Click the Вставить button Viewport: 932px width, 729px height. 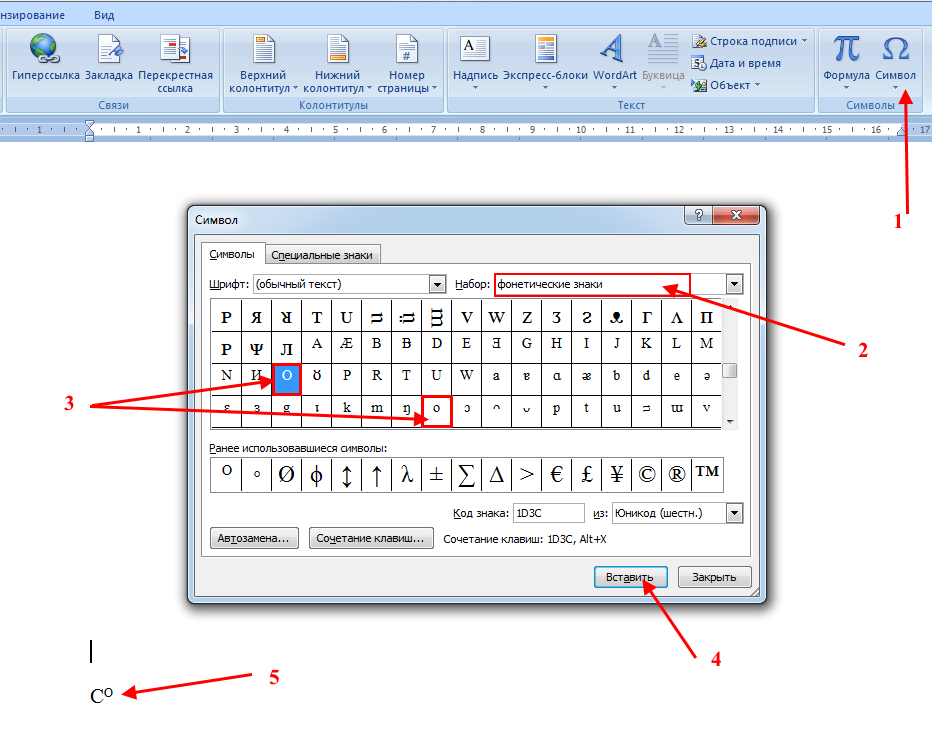point(630,577)
